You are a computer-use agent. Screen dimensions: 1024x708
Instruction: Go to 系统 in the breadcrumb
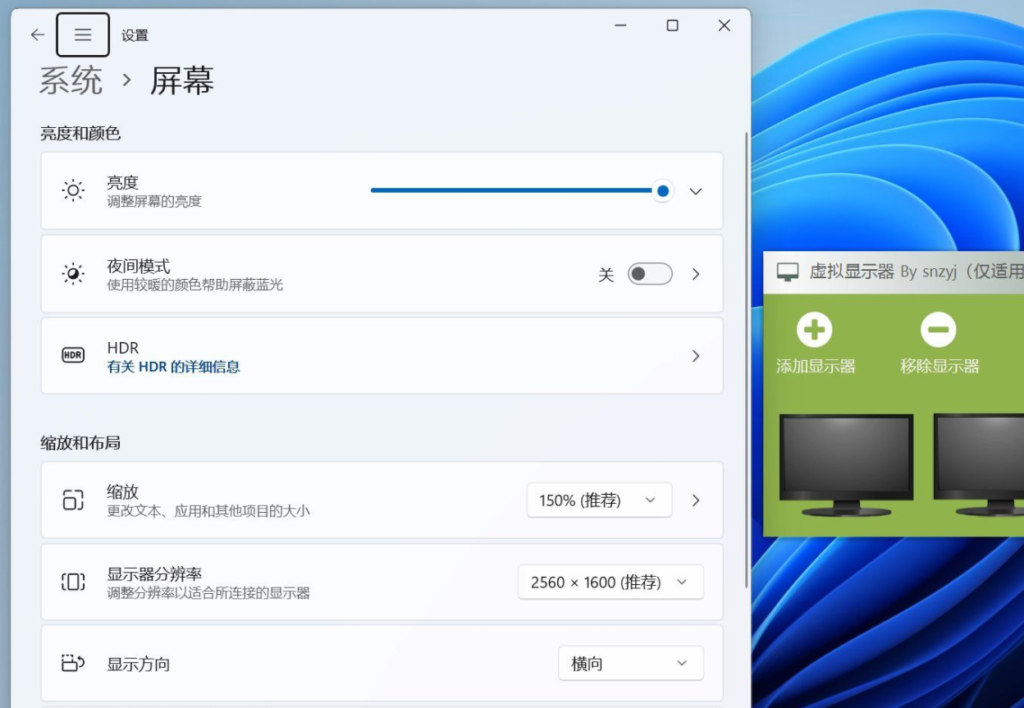point(71,80)
